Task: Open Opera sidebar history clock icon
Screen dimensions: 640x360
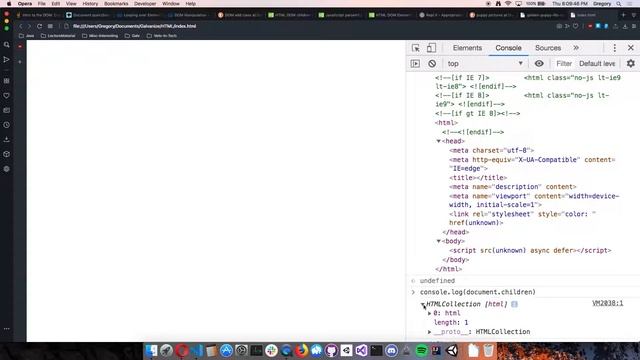Action: (7, 125)
